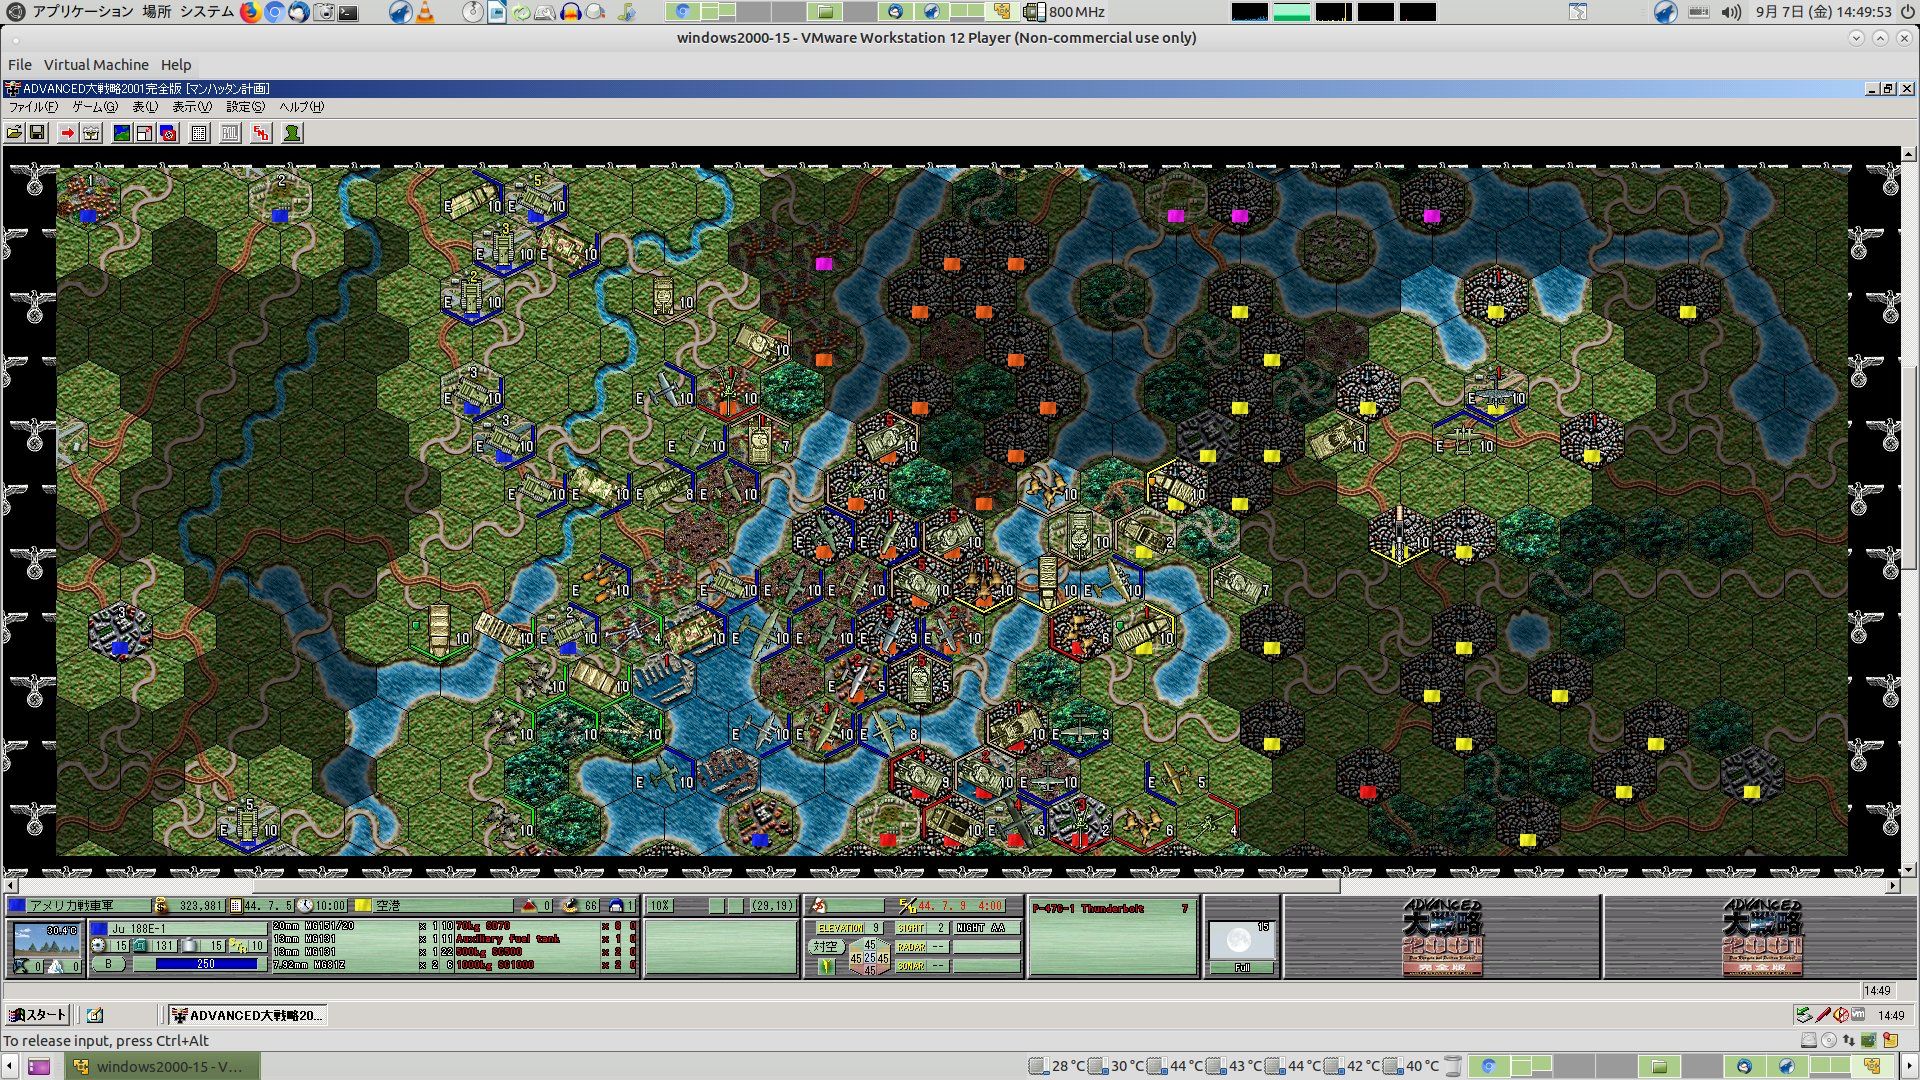Viewport: 1920px width, 1080px height.
Task: Click the quick launch desktop icon by Start
Action: click(x=95, y=1015)
